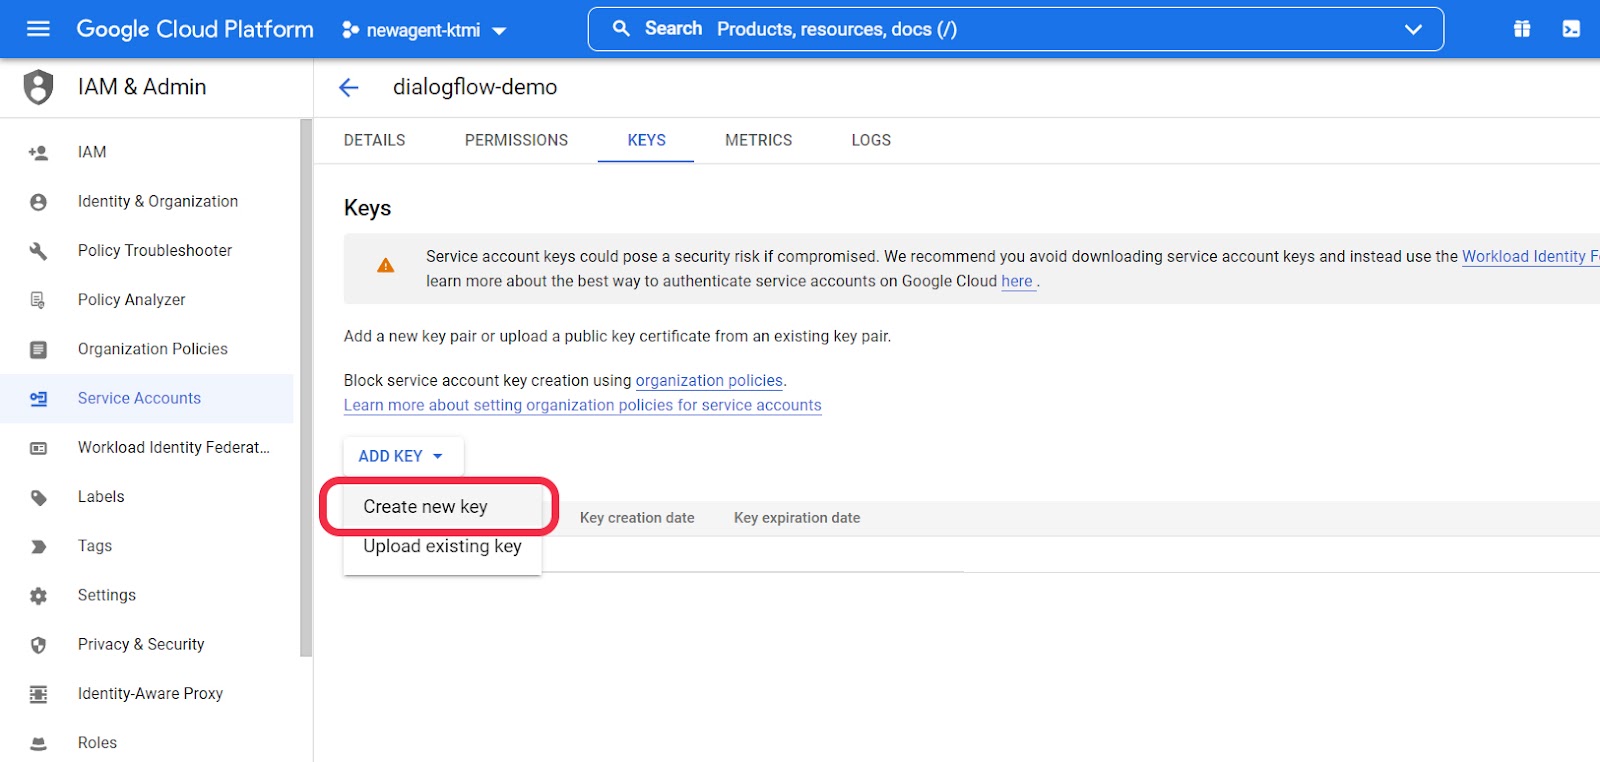1600x762 pixels.
Task: Choose Upload existing key menu option
Action: (x=443, y=546)
